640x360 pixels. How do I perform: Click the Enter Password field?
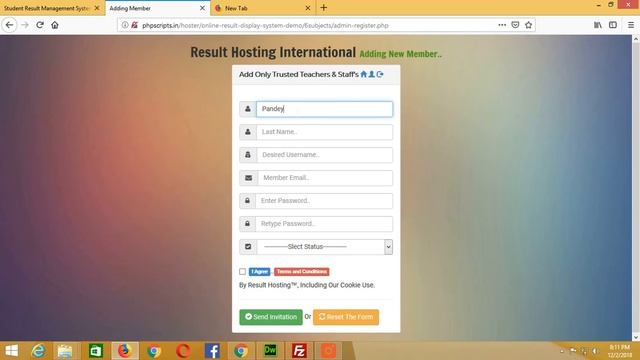coord(324,201)
